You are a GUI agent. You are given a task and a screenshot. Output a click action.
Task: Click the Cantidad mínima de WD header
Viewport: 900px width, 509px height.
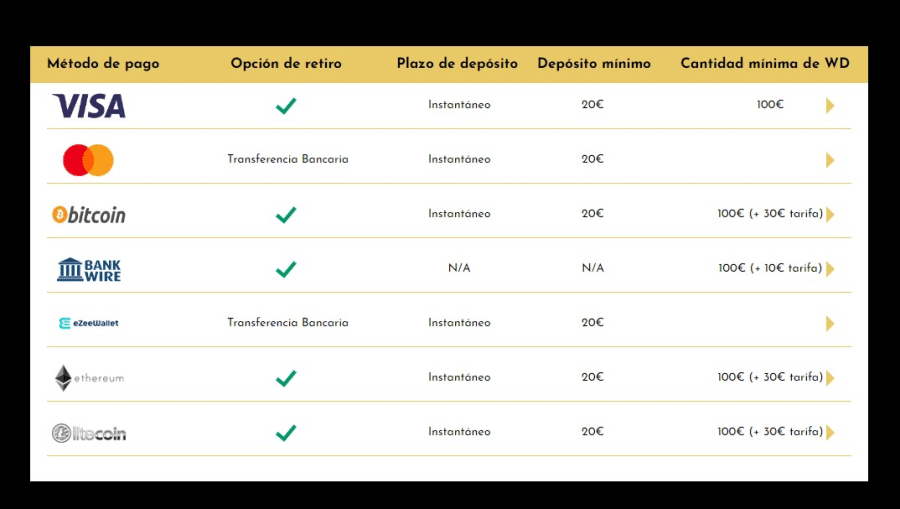[765, 64]
